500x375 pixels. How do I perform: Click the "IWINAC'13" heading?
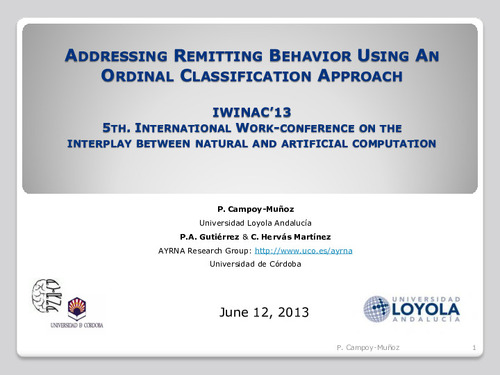[252, 112]
